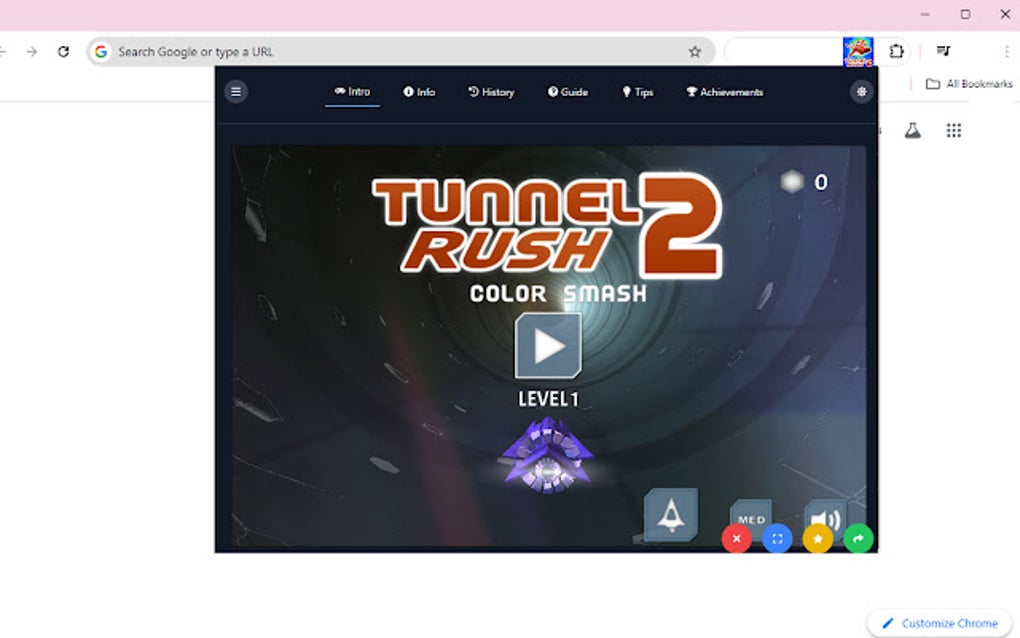Image resolution: width=1020 pixels, height=638 pixels.
Task: Open the All Bookmarks folder
Action: pos(969,84)
